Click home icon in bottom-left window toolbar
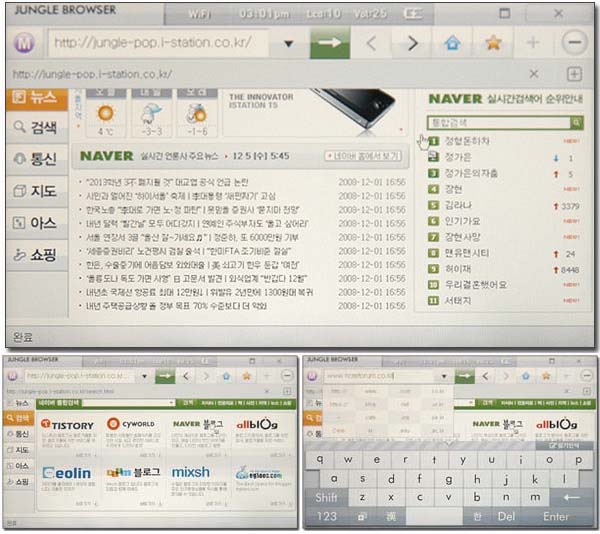 click(x=227, y=376)
